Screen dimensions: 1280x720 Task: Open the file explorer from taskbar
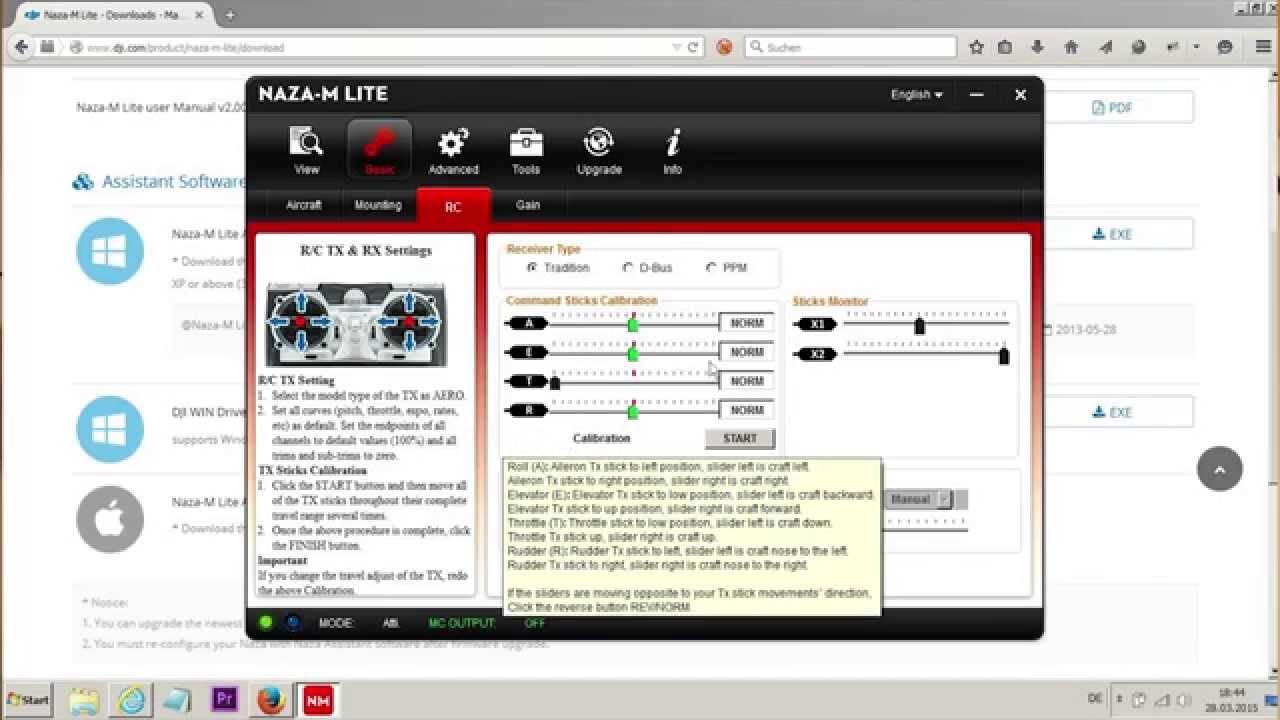point(85,699)
